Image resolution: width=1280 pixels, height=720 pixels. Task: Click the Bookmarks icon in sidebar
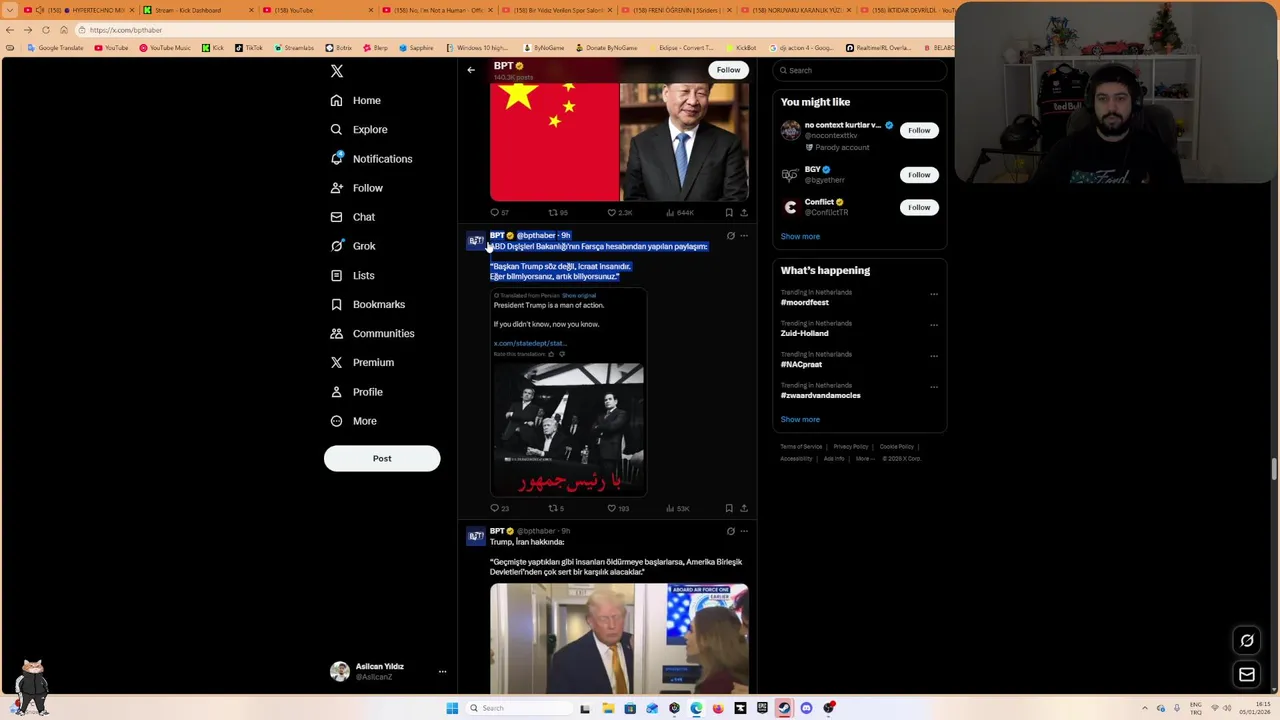337,304
